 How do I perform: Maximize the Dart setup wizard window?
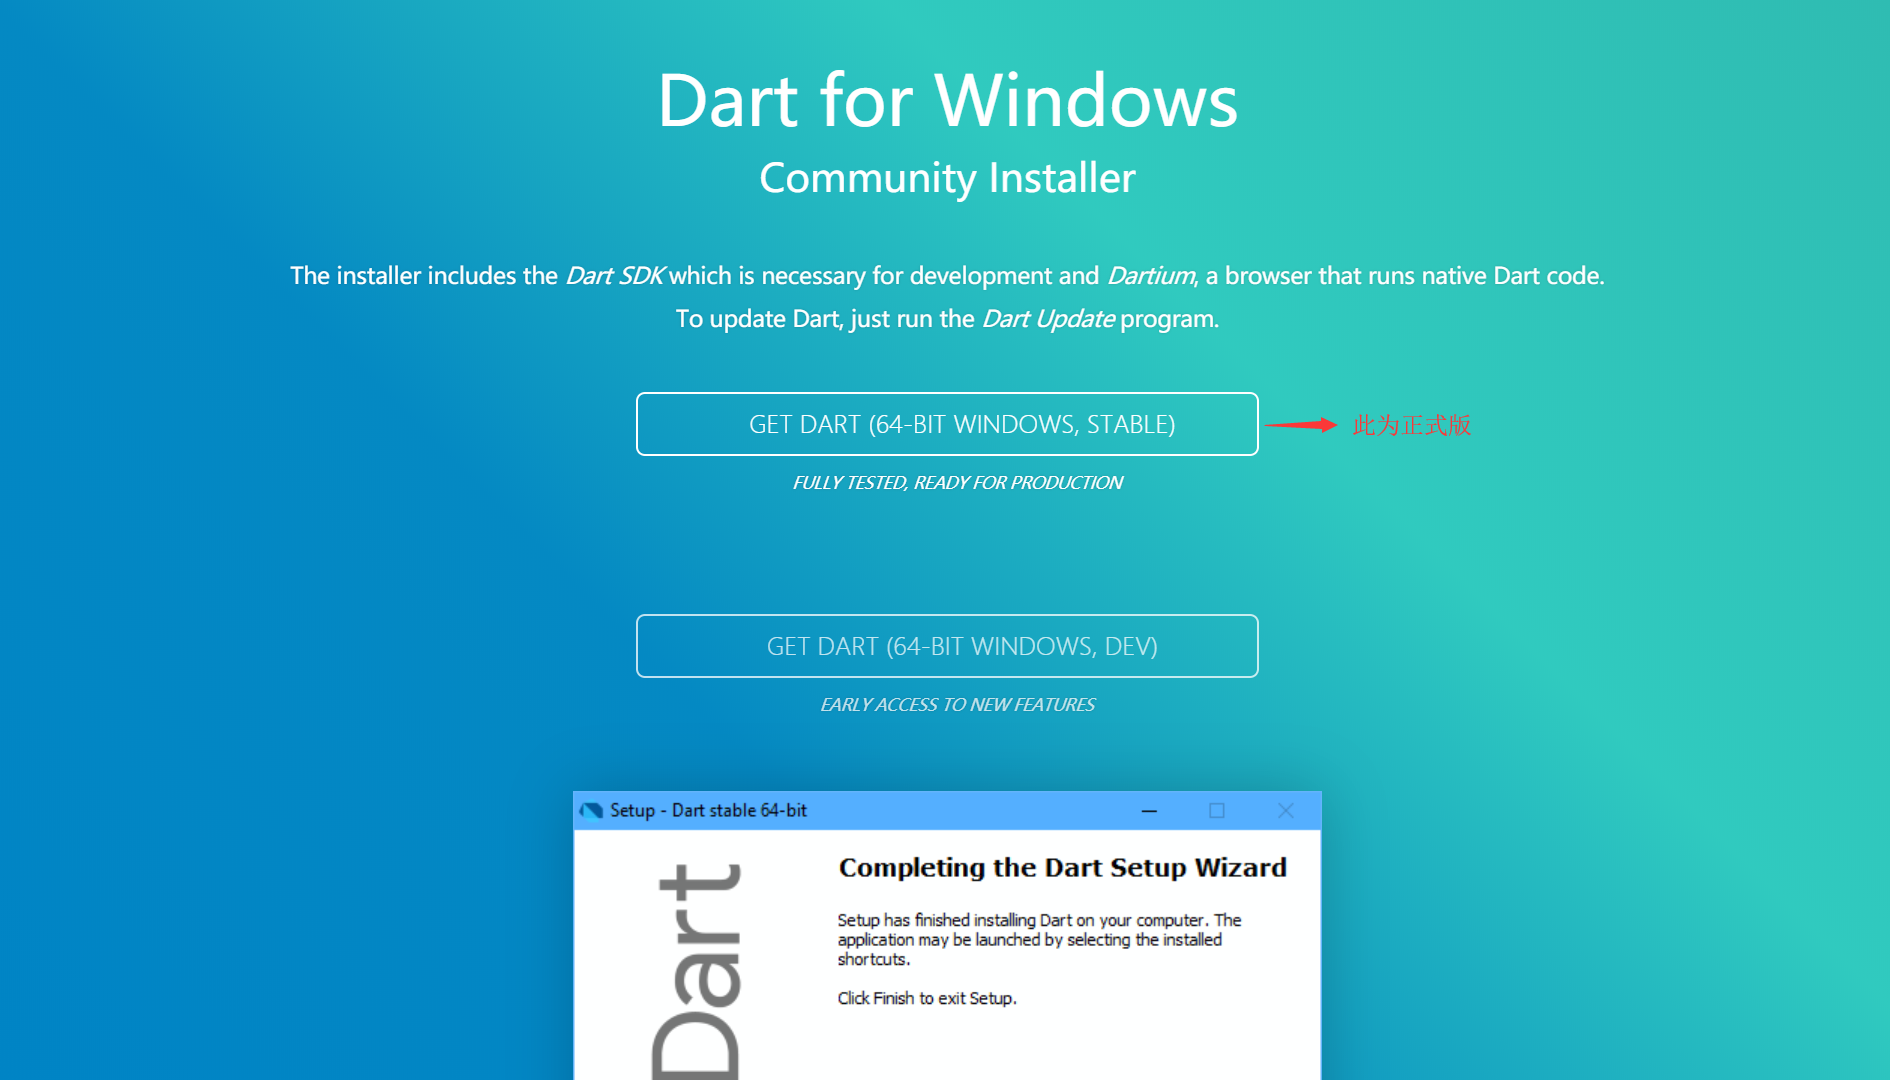click(1217, 811)
